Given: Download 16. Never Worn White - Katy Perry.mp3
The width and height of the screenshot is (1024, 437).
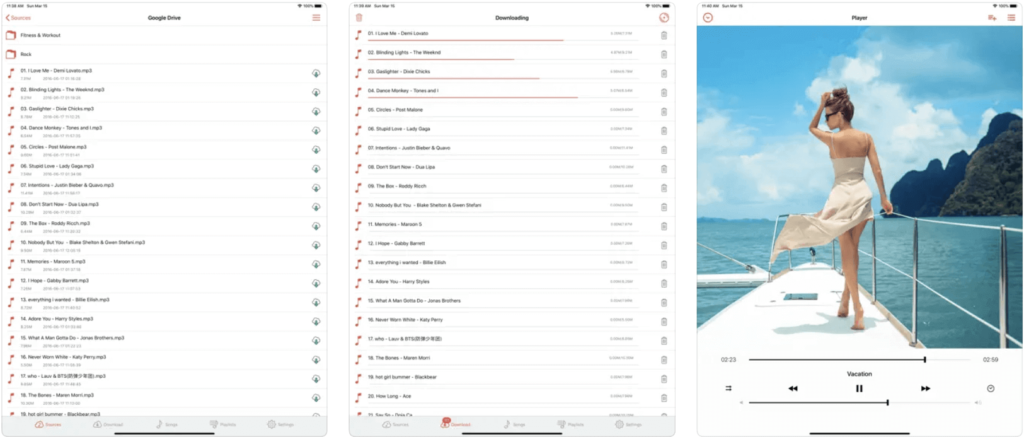Looking at the screenshot, I should (315, 360).
